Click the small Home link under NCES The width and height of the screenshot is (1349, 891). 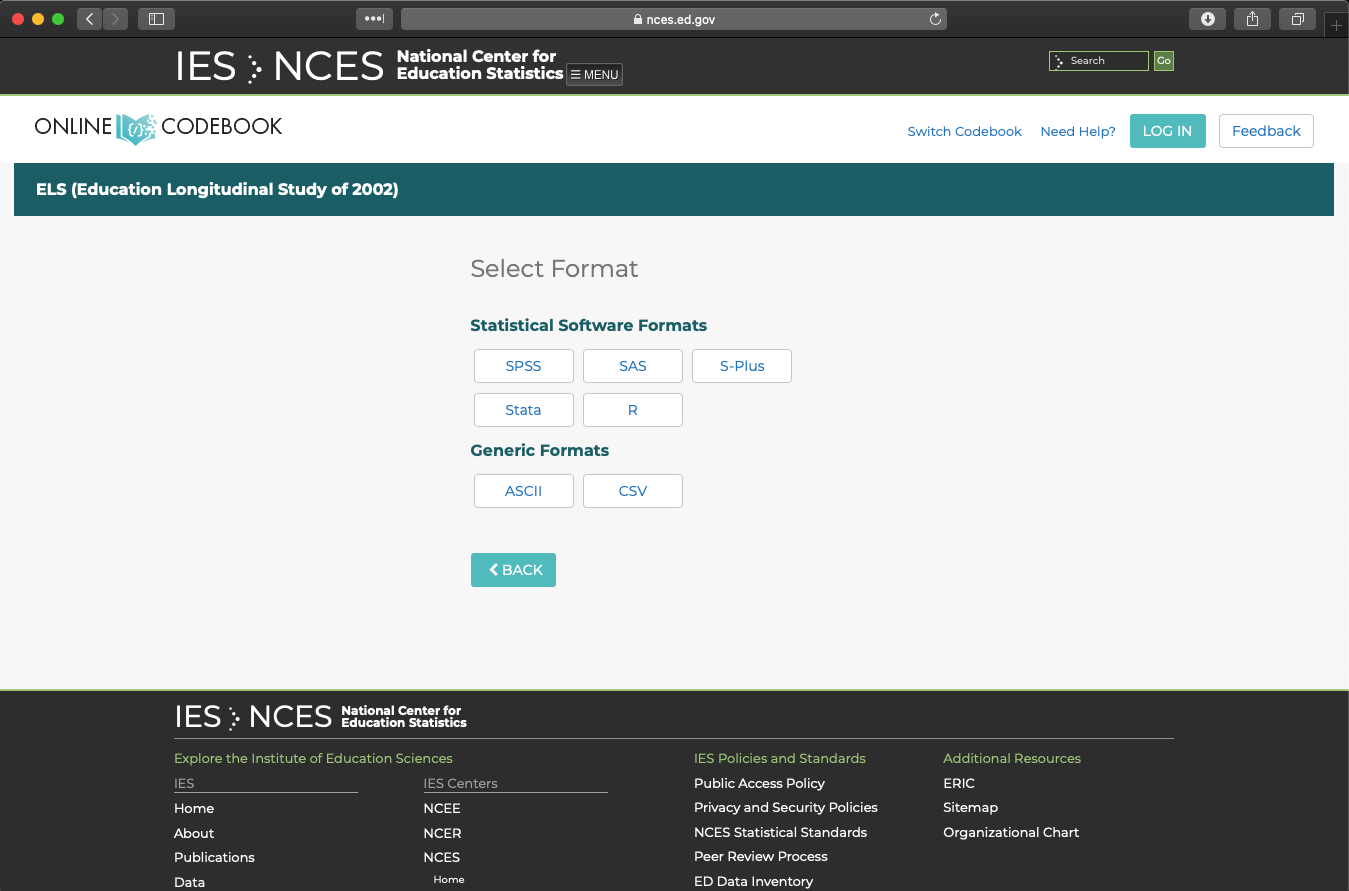(449, 880)
